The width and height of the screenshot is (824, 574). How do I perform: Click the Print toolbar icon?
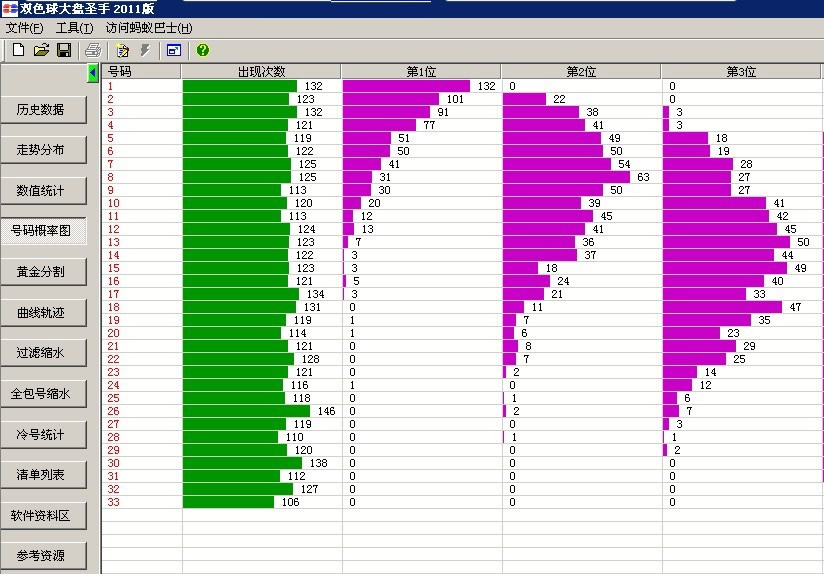pos(93,50)
